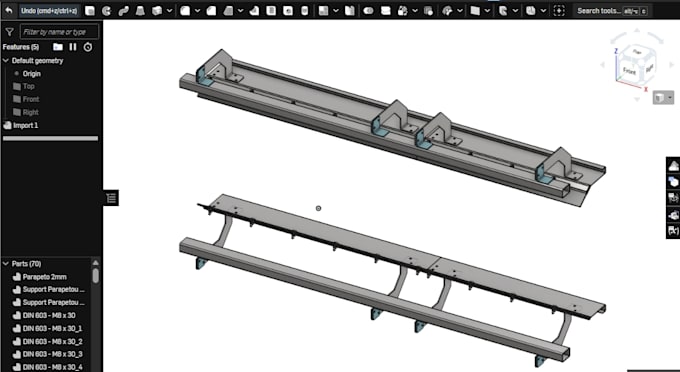The width and height of the screenshot is (680, 372).
Task: Select the Extrude tool
Action: pyautogui.click(x=90, y=11)
